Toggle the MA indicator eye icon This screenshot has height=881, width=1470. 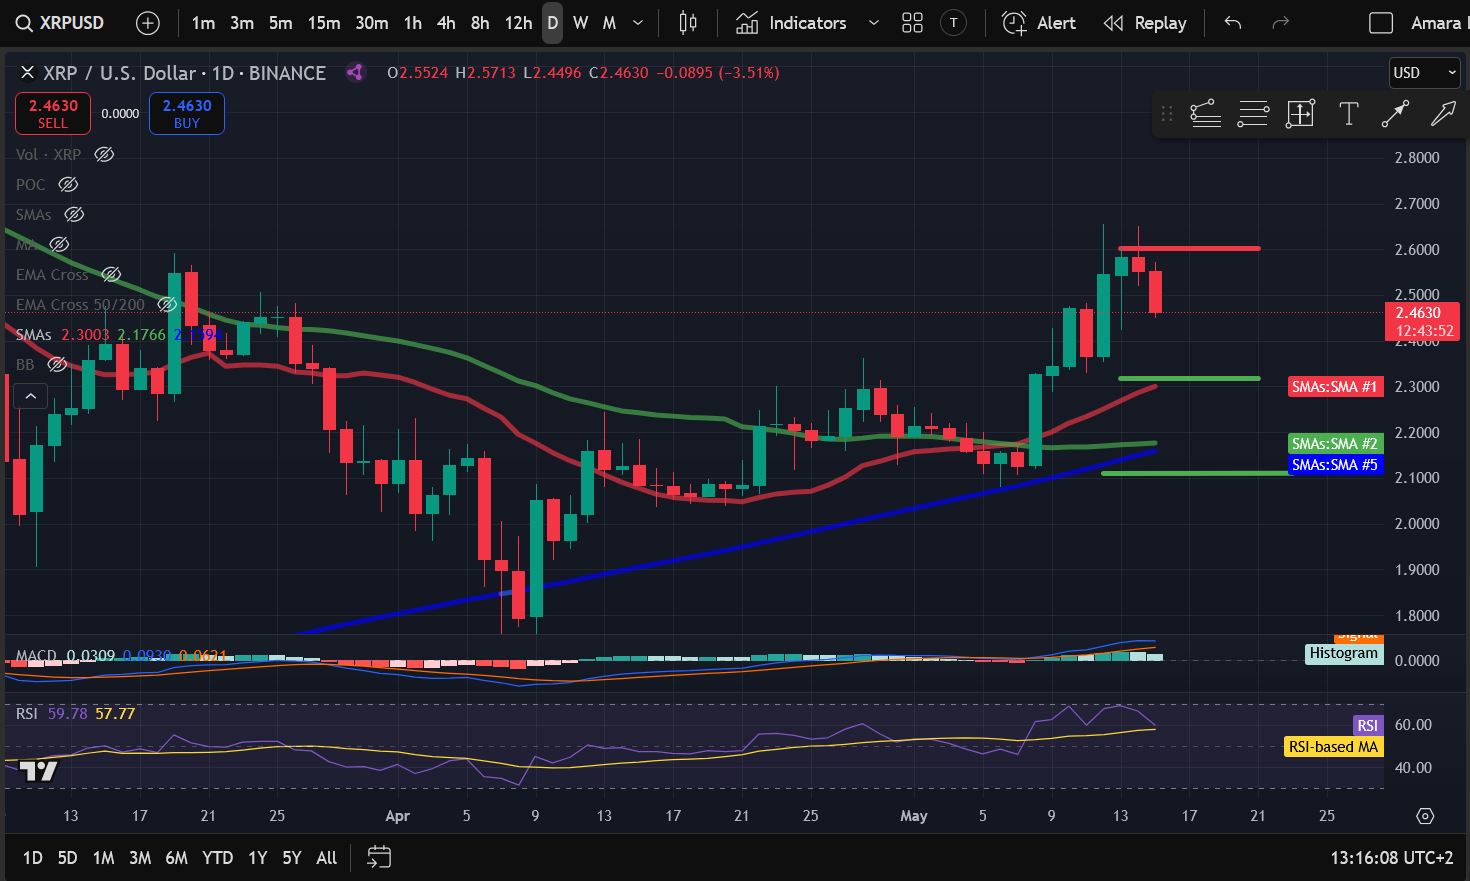click(59, 244)
